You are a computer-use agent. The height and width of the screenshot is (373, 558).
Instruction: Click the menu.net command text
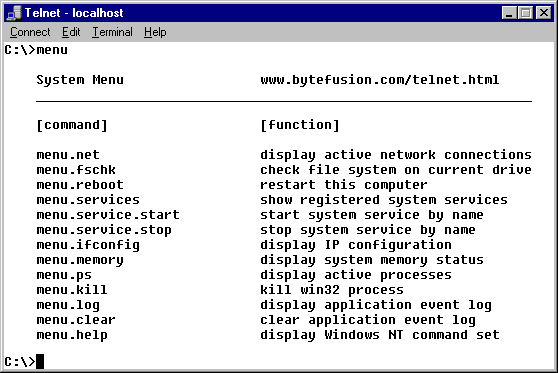pyautogui.click(x=68, y=155)
